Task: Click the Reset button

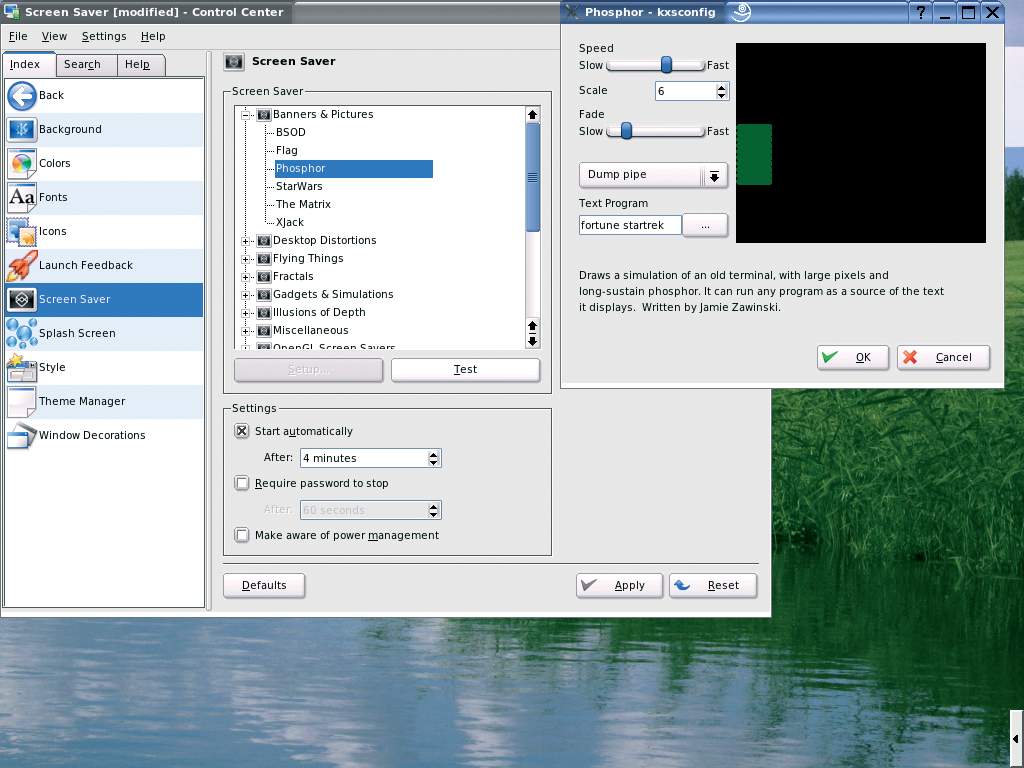Action: (x=713, y=585)
